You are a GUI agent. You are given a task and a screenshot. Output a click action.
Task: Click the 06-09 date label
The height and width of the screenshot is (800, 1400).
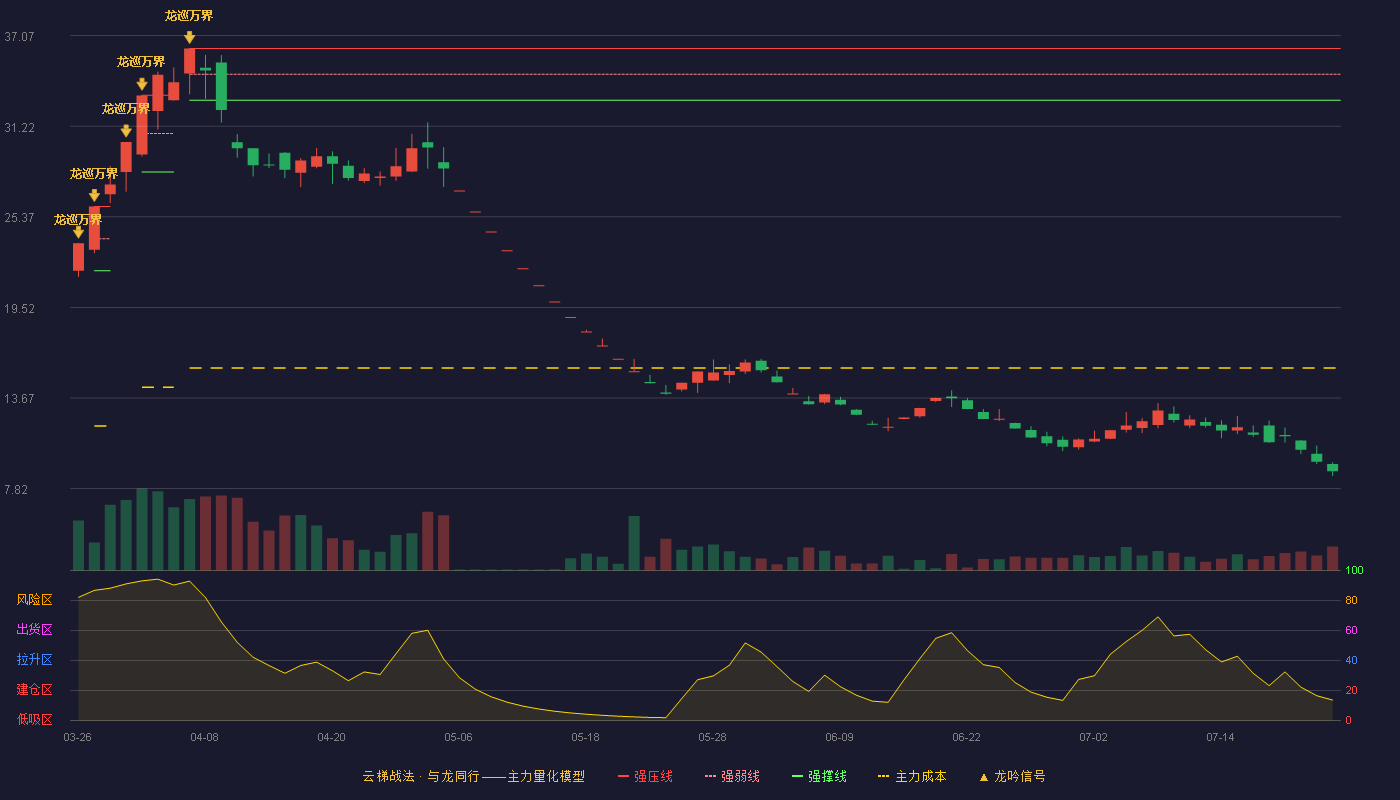[x=840, y=737]
